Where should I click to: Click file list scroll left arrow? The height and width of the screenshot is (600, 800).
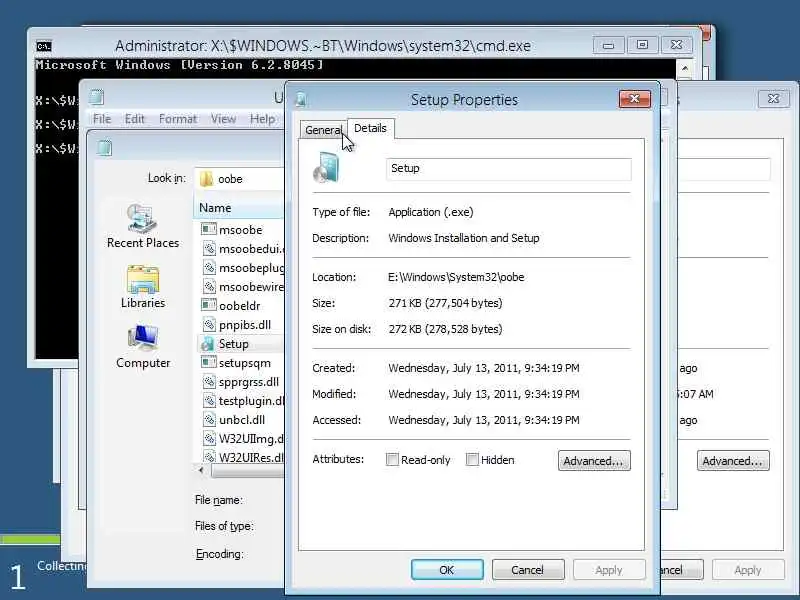201,470
